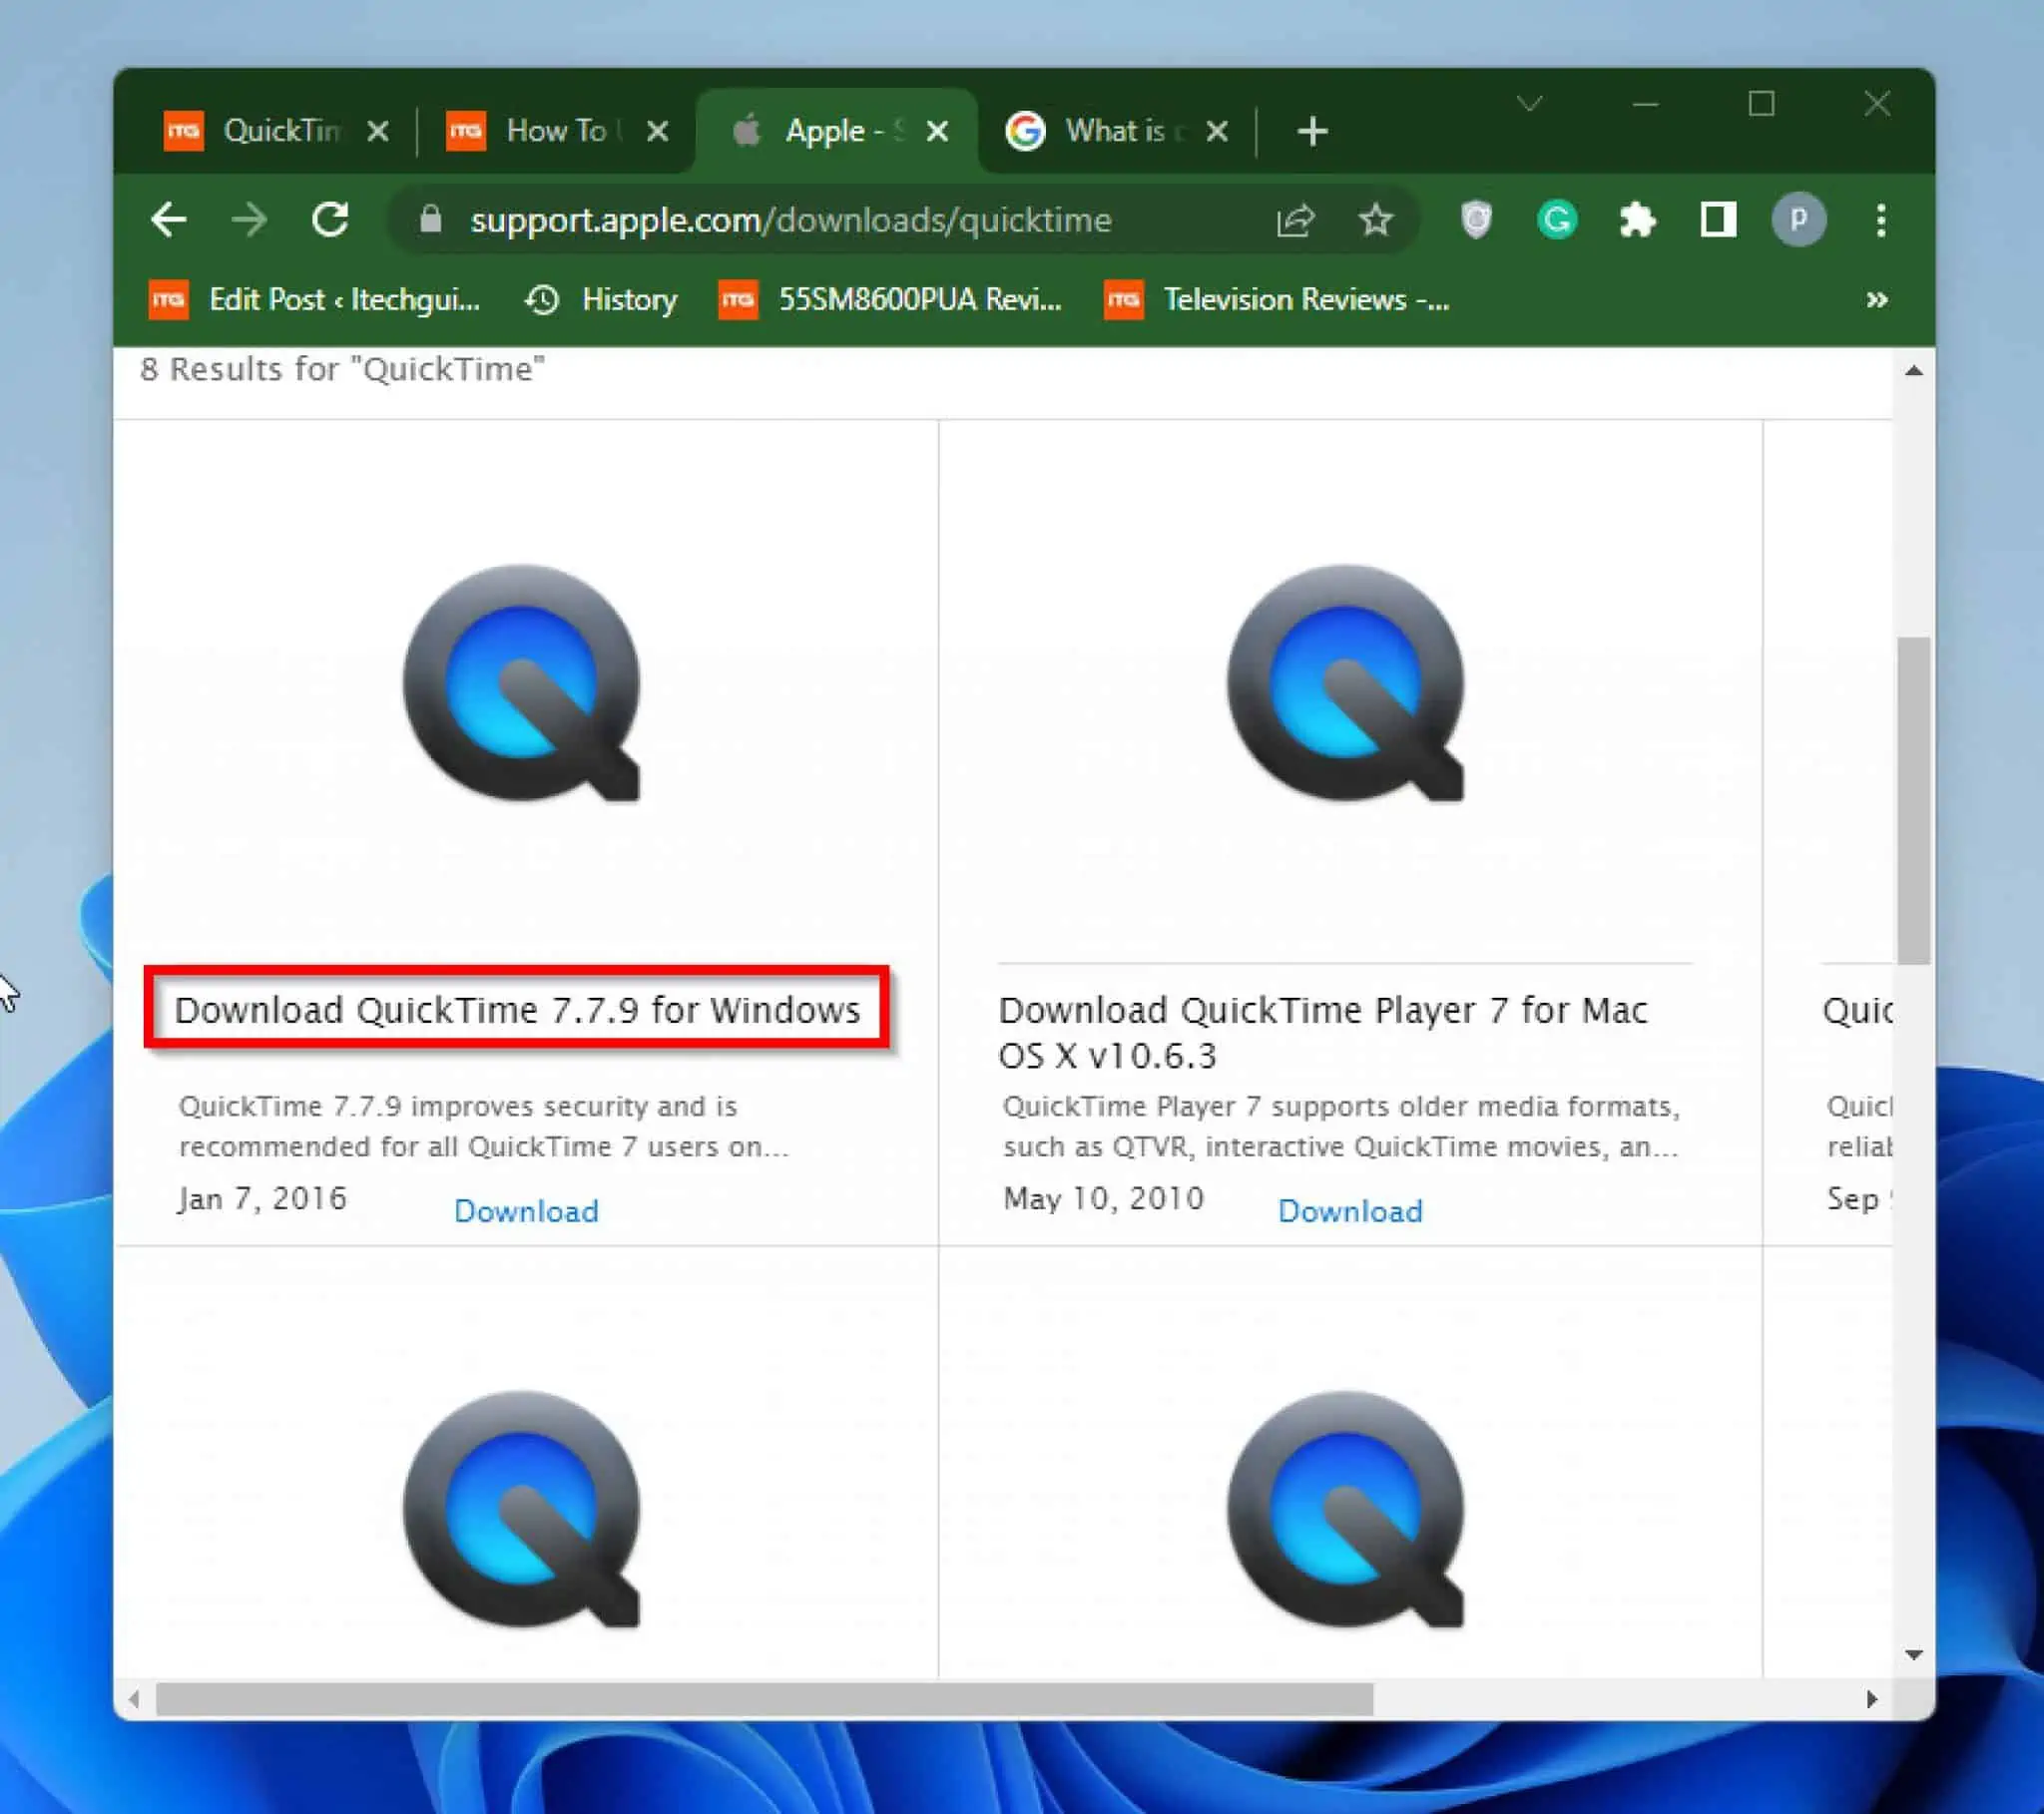Click the vertical scrollbar up arrow
The image size is (2044, 1814).
click(x=1913, y=371)
